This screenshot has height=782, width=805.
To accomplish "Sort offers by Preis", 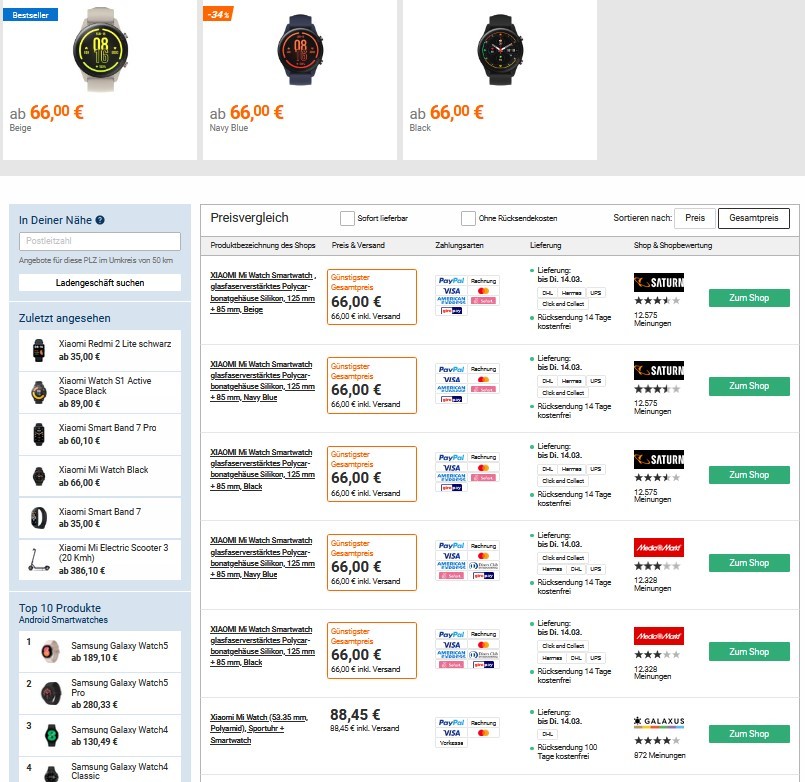I will click(x=695, y=218).
